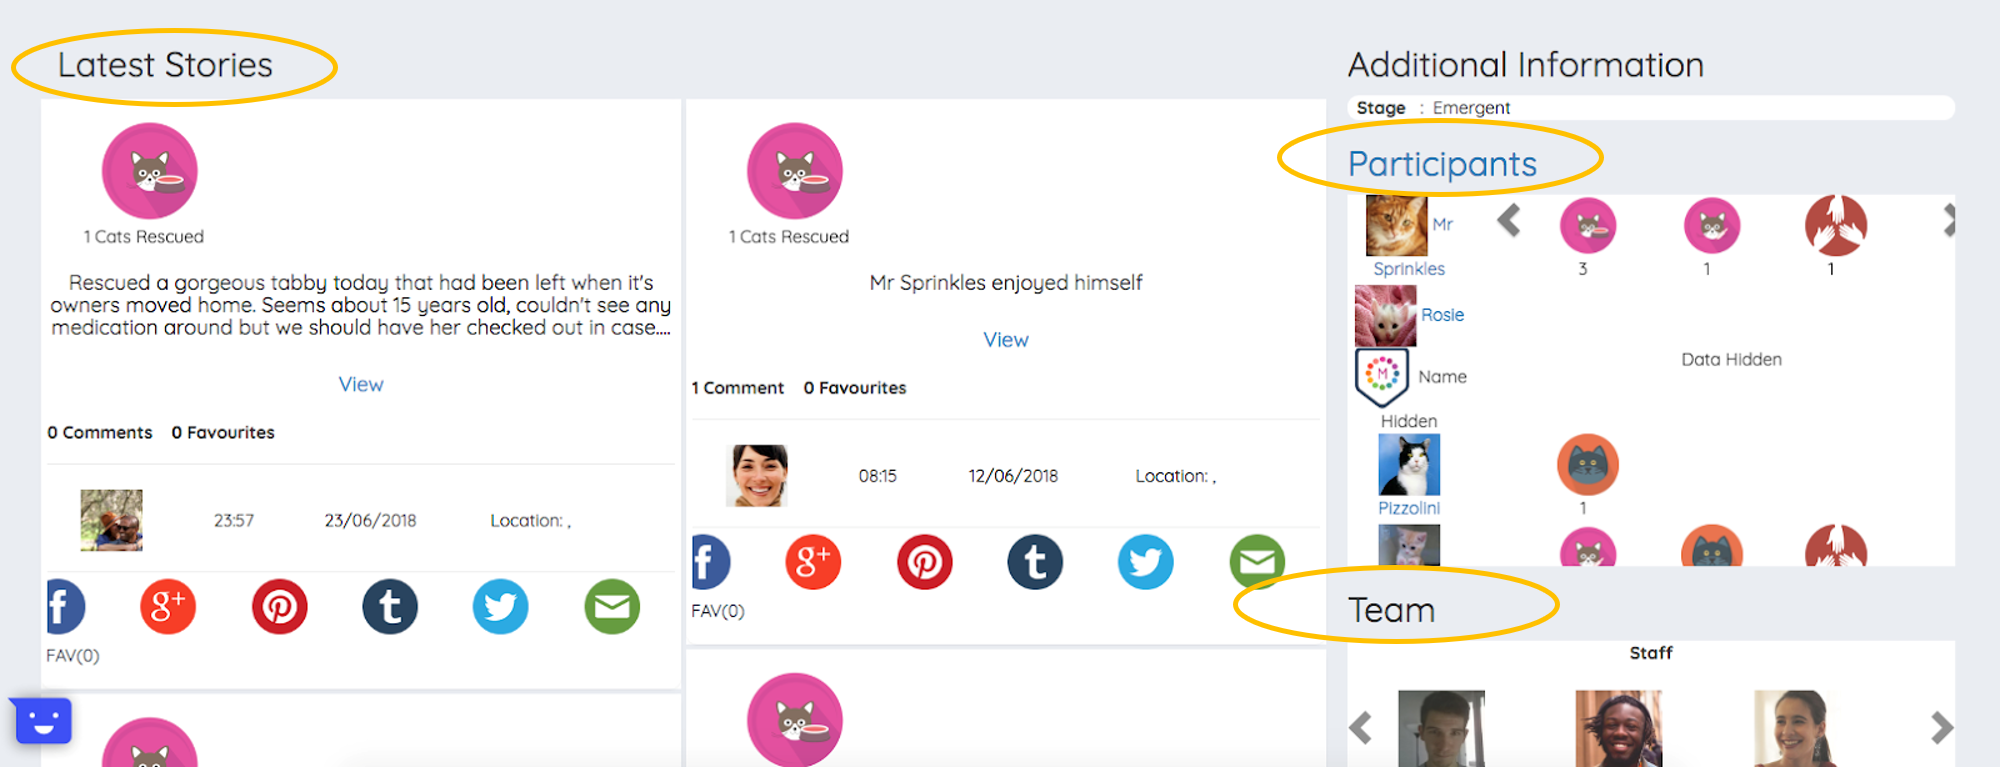Click the cats rescued badge on the tabby story
This screenshot has height=767, width=2000.
pyautogui.click(x=150, y=171)
